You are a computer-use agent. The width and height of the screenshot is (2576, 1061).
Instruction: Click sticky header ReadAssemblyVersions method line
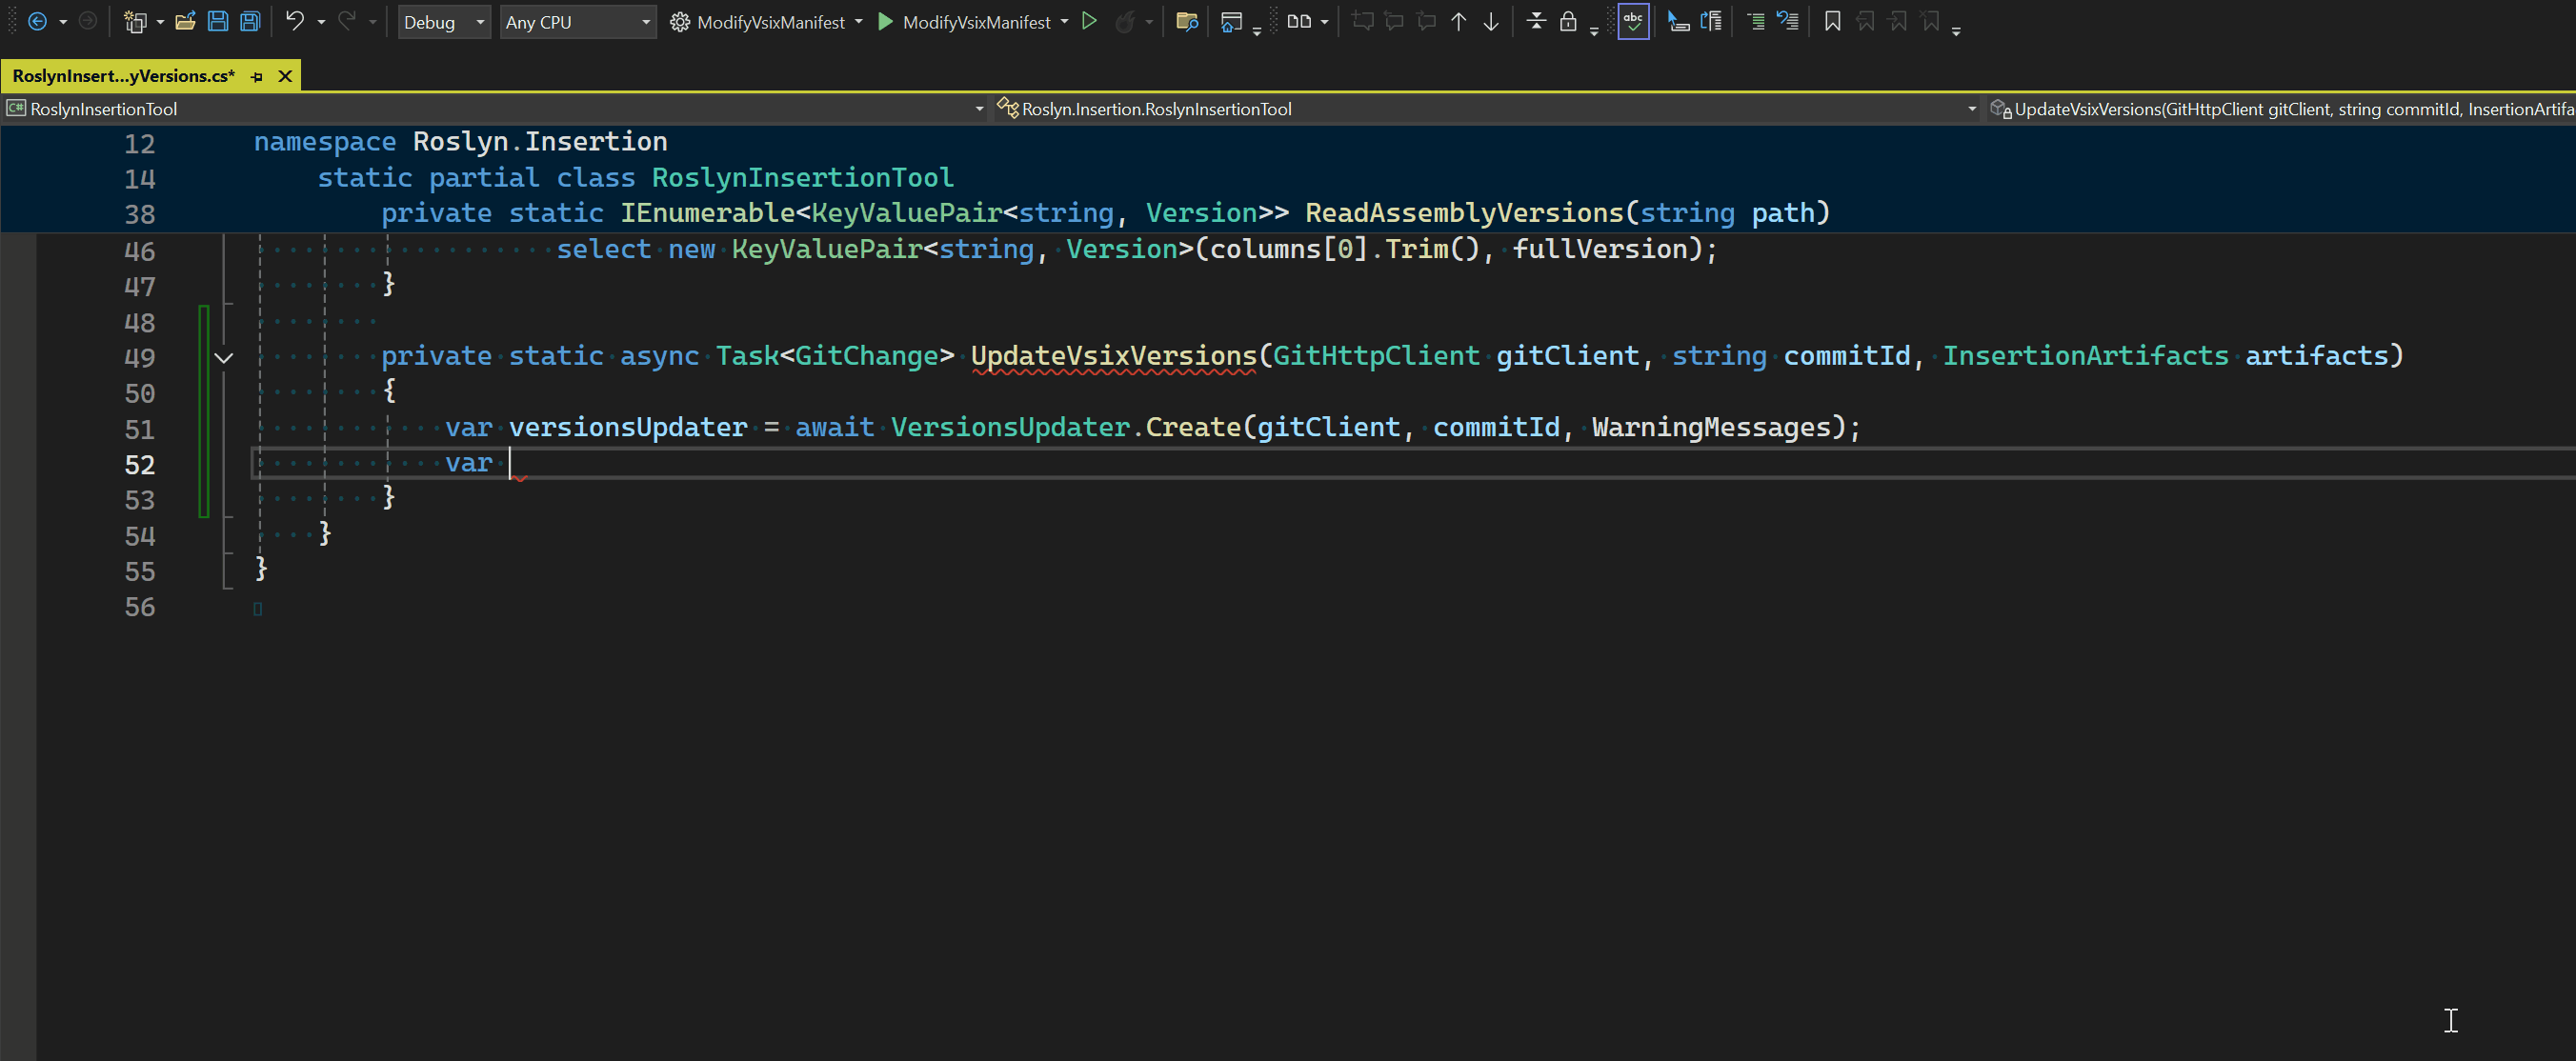[1105, 213]
